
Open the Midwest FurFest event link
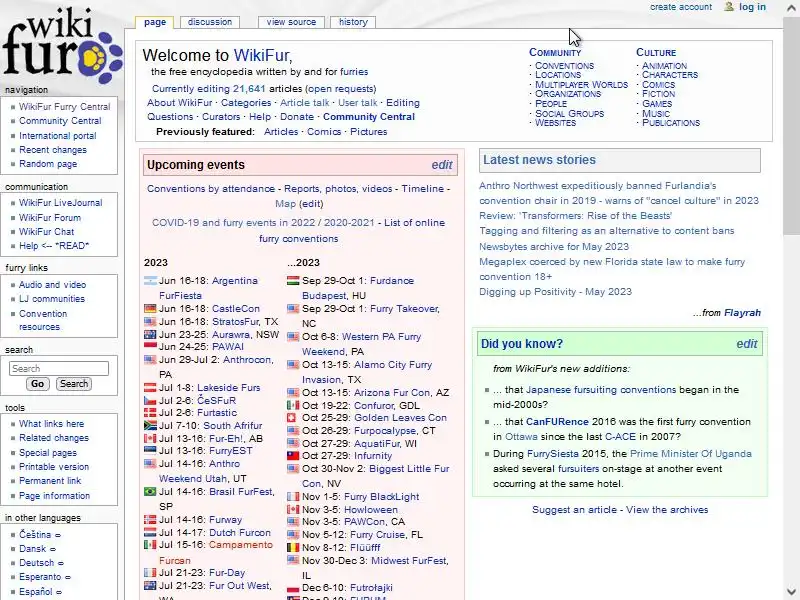pos(409,561)
